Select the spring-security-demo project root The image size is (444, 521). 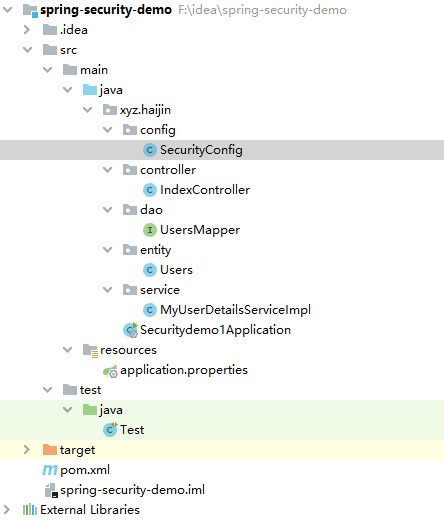tap(106, 10)
